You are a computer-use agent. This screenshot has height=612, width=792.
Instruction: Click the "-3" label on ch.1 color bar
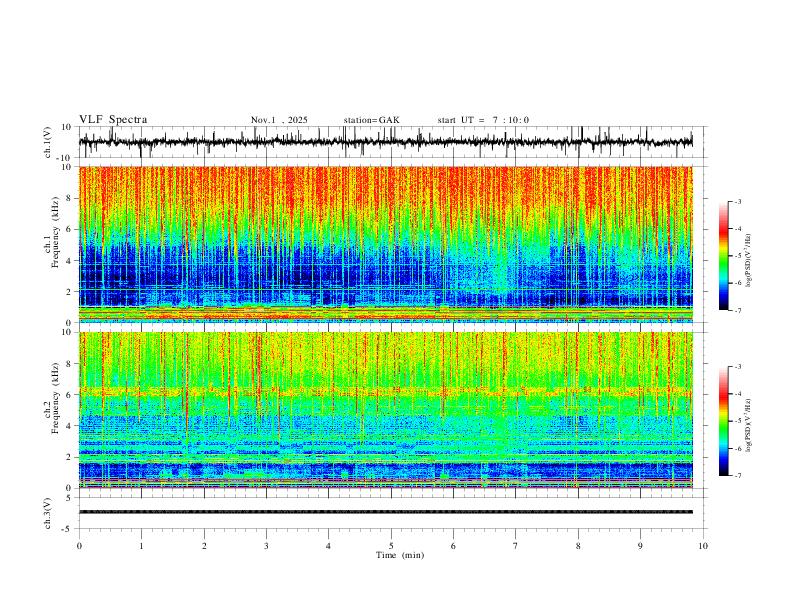(737, 201)
